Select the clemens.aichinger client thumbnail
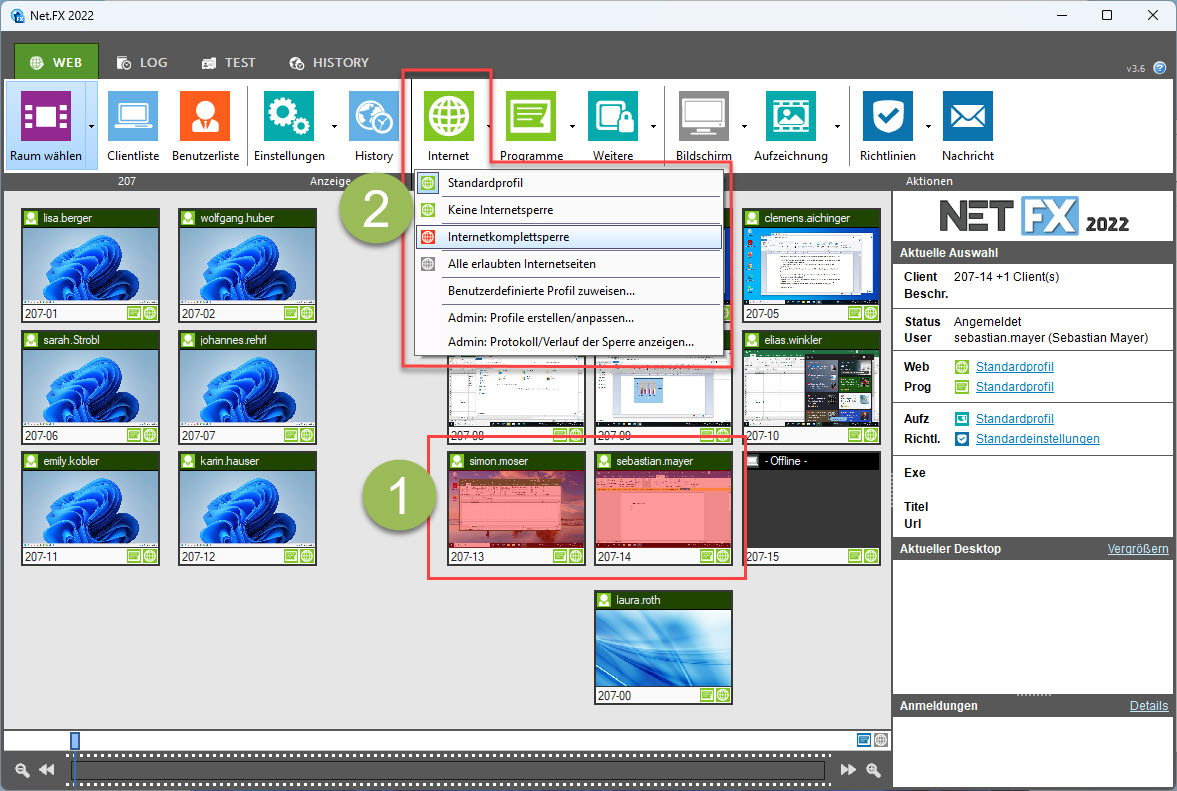Screen dimensions: 1177x791 (811, 266)
